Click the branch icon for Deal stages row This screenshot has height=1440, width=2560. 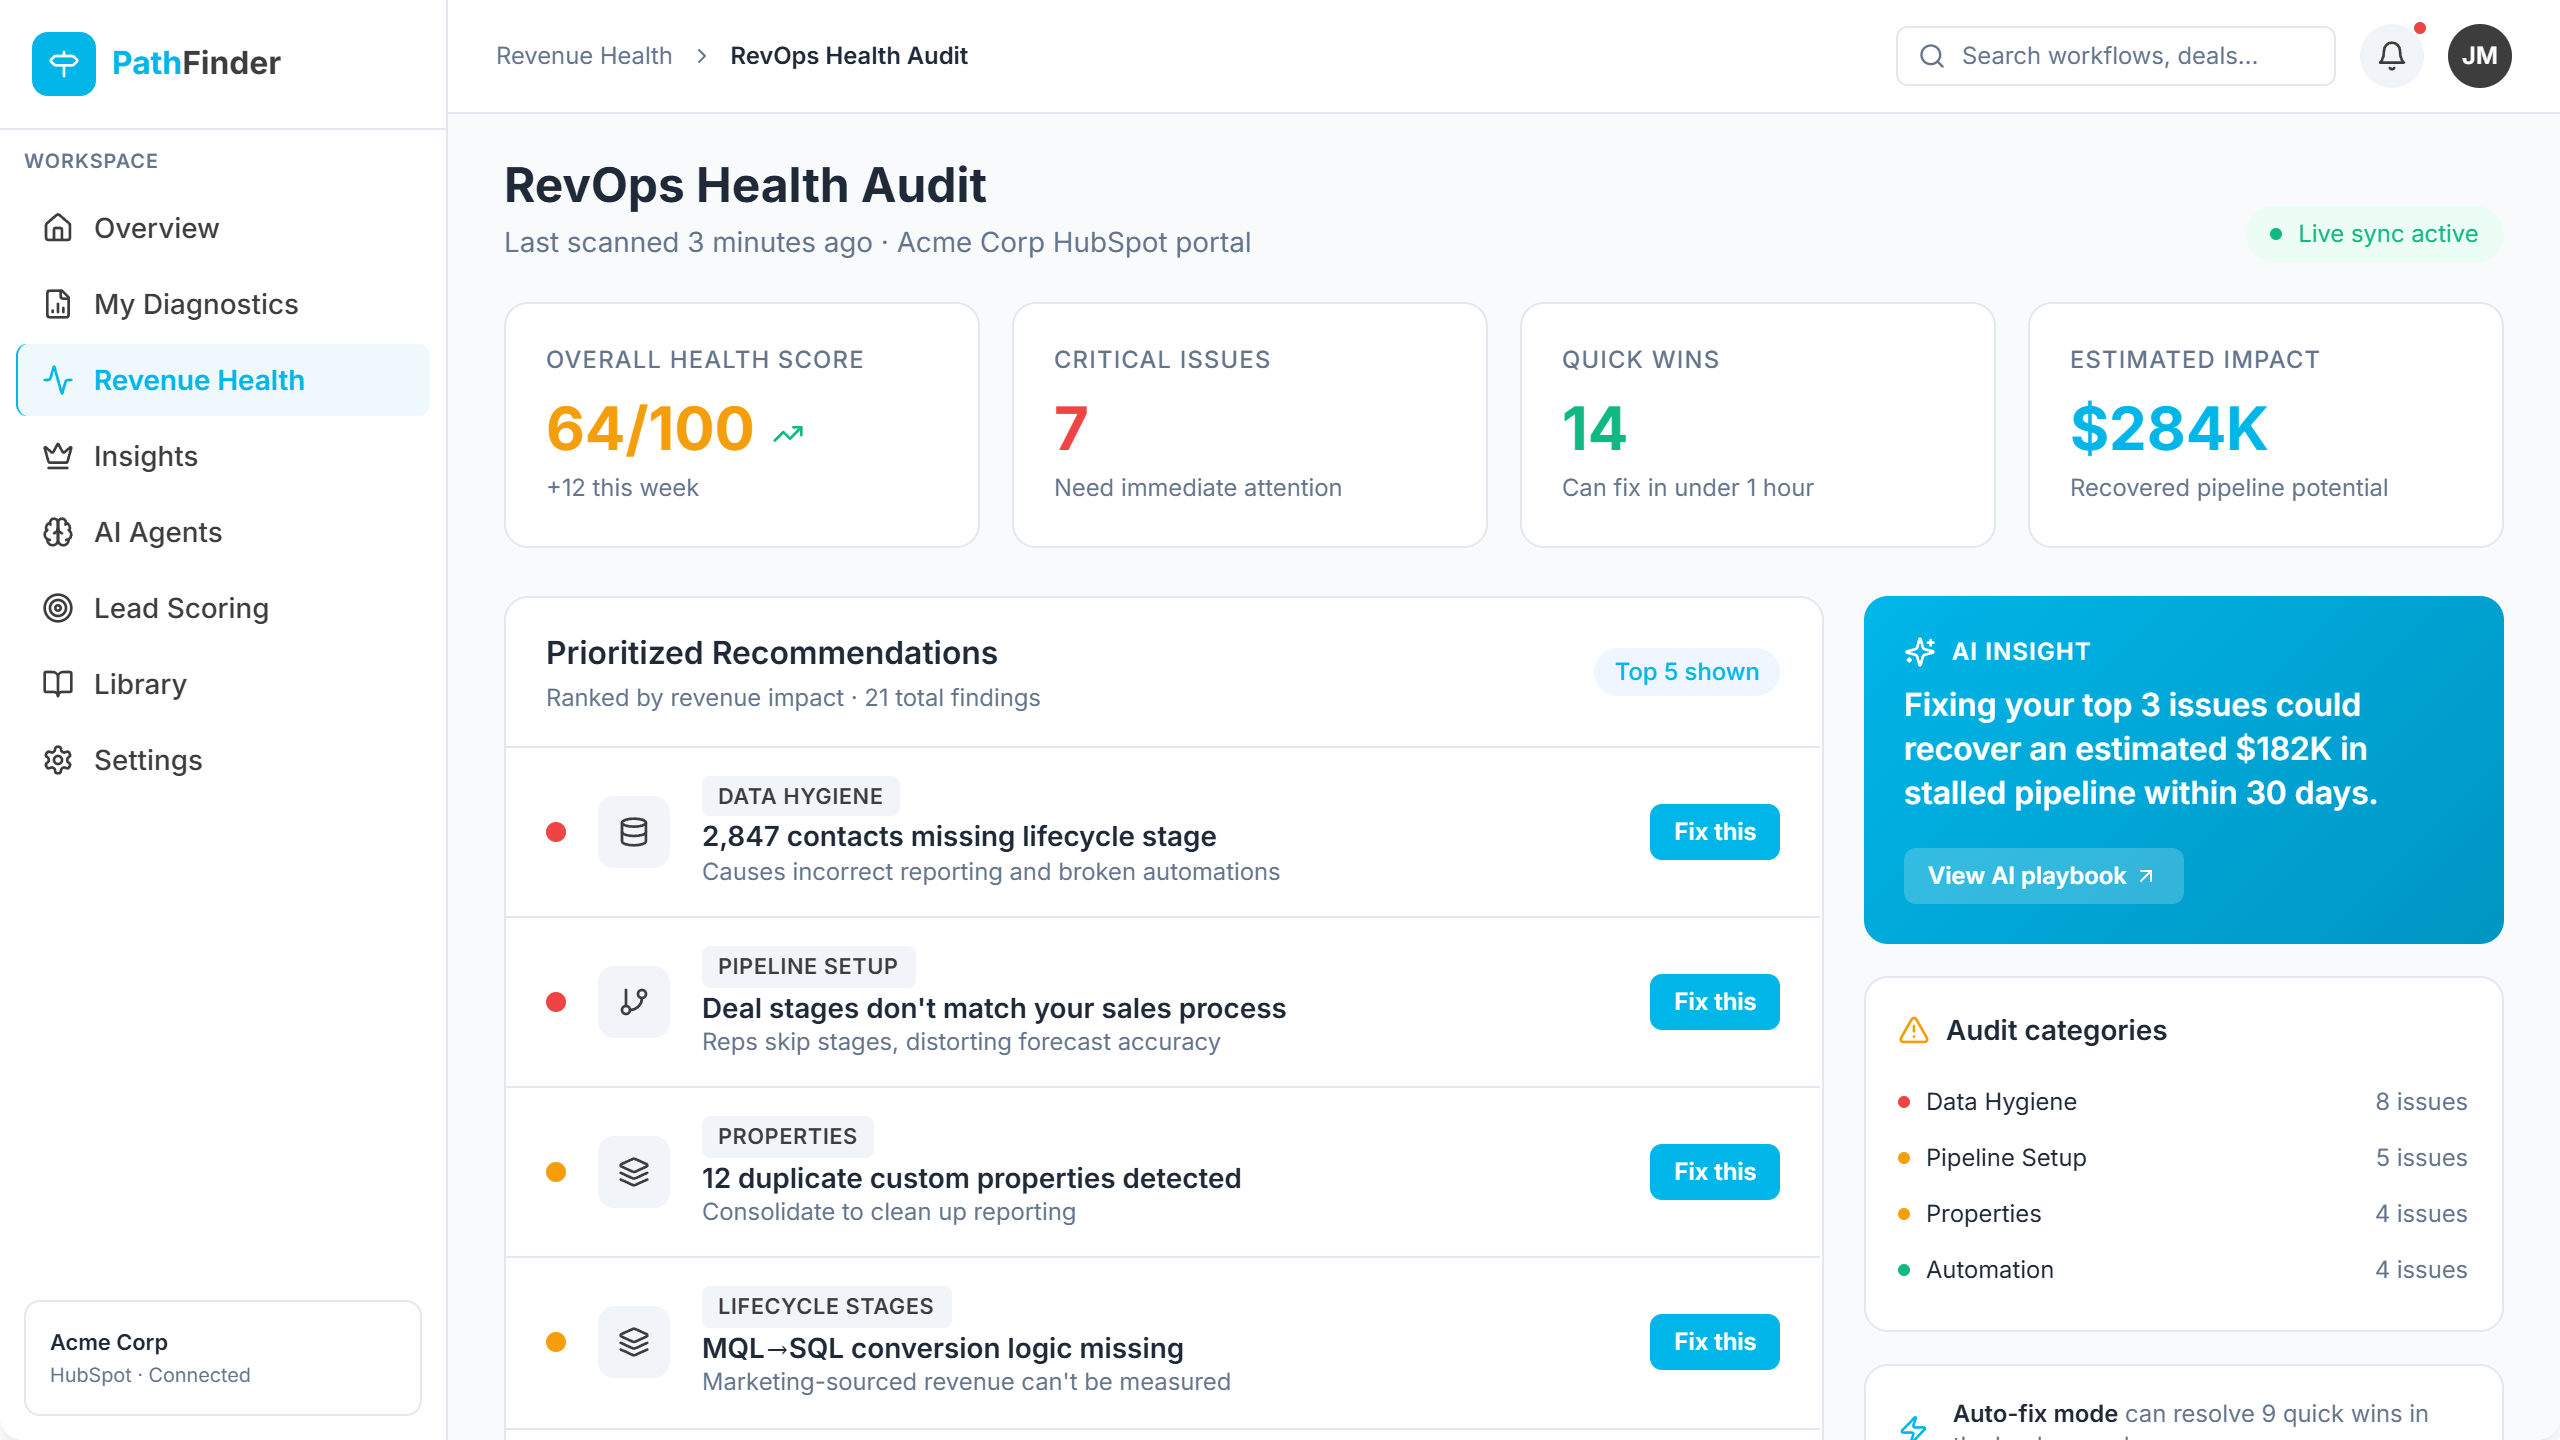point(634,1002)
